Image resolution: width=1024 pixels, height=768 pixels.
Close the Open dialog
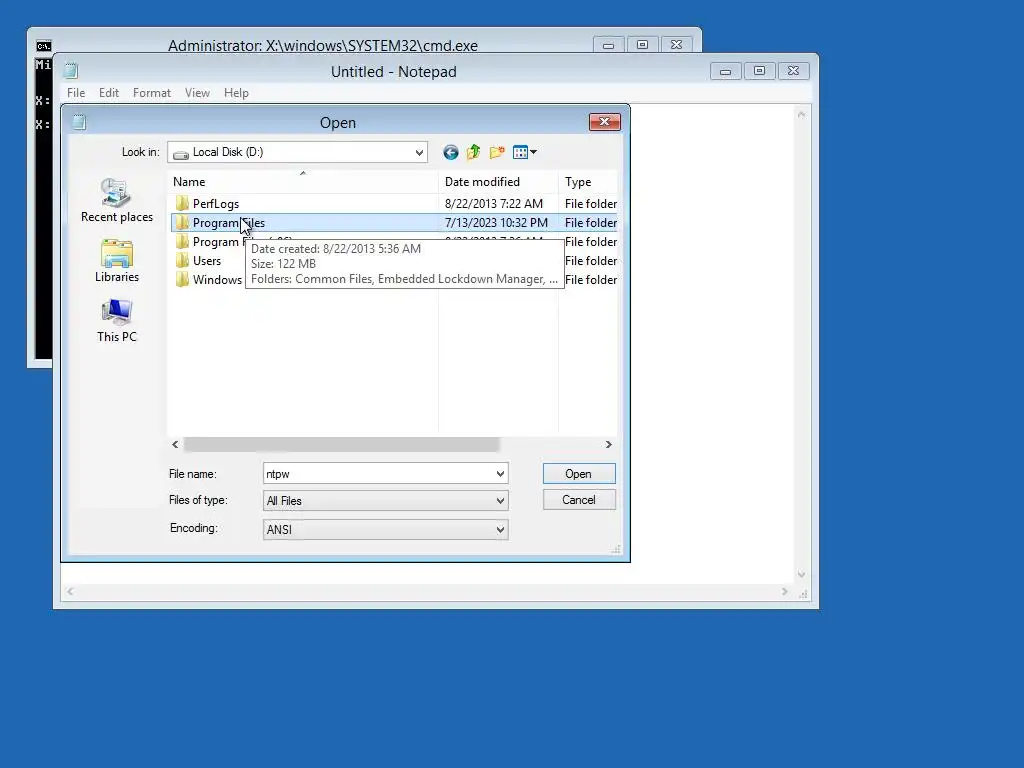[605, 121]
